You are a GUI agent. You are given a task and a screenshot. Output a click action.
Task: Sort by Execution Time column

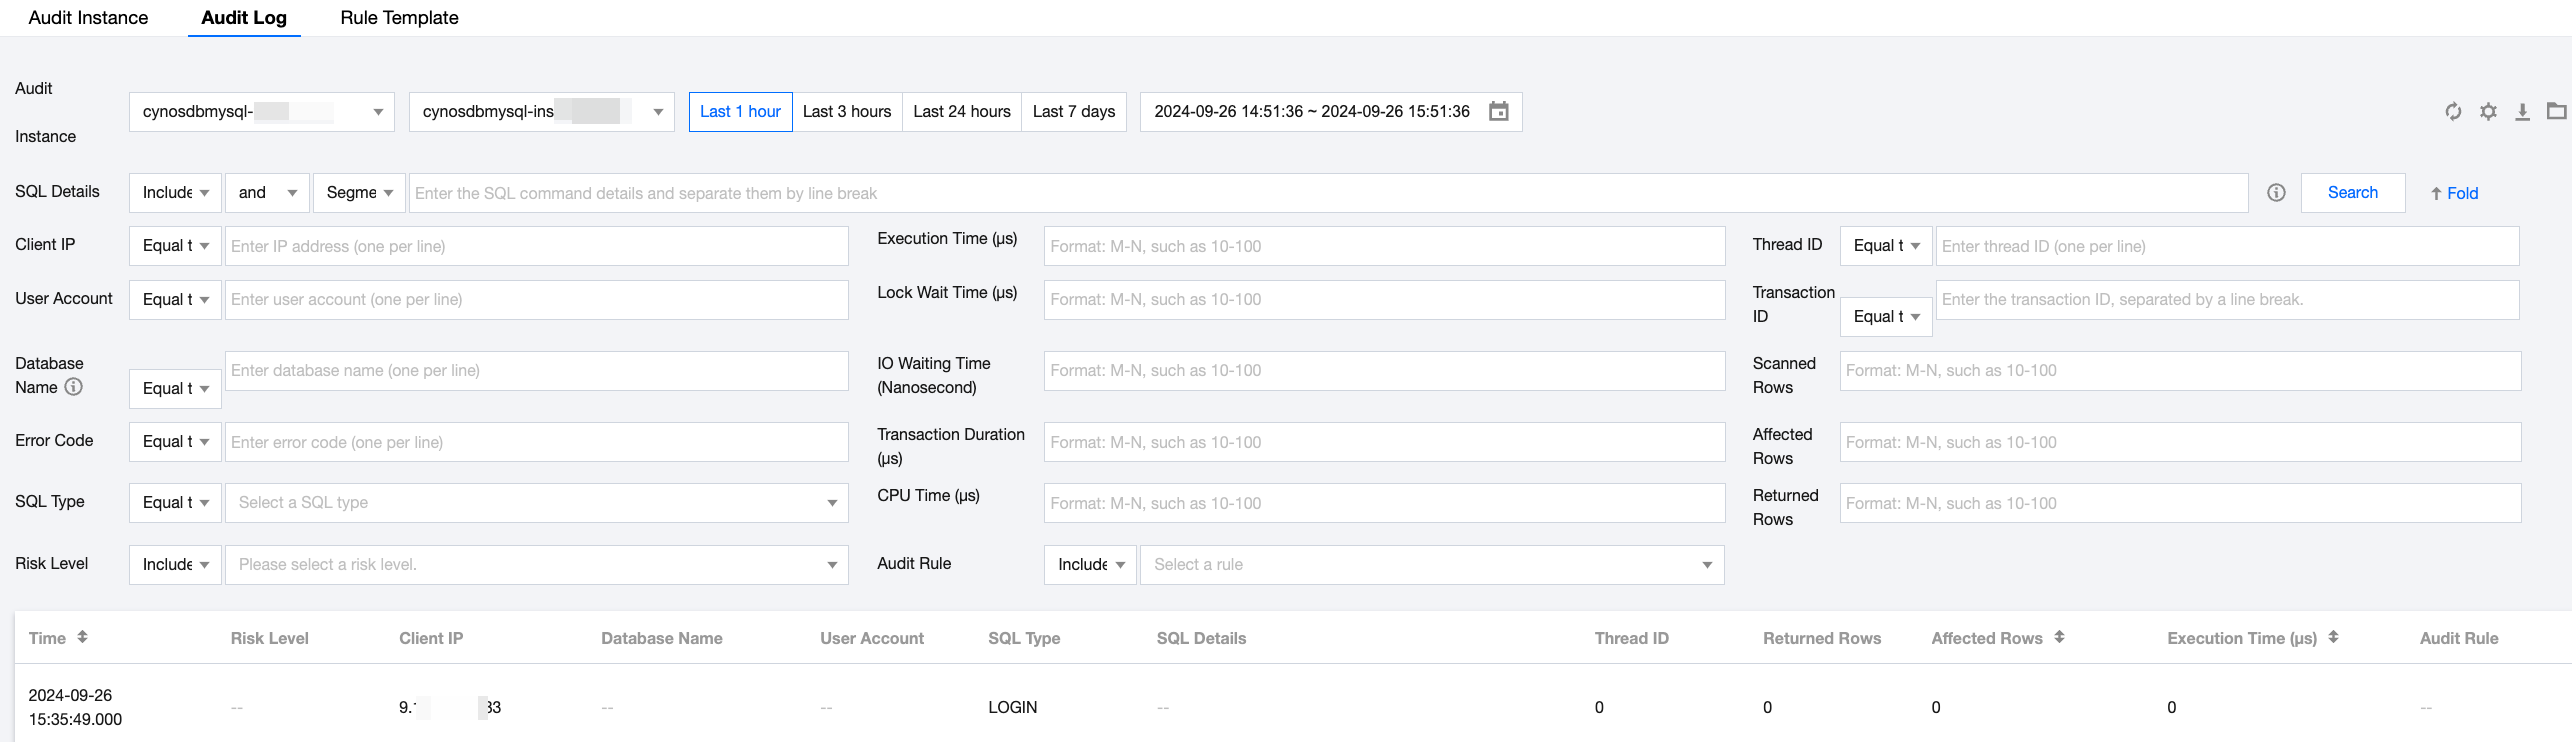click(2333, 637)
